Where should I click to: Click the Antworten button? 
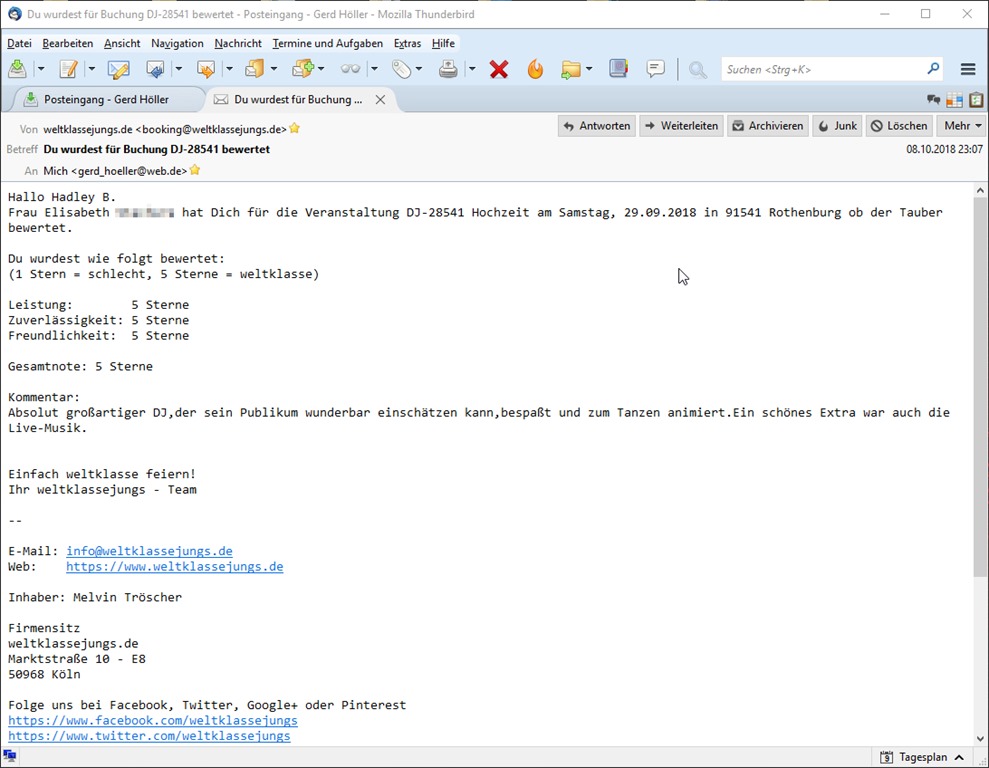tap(597, 125)
